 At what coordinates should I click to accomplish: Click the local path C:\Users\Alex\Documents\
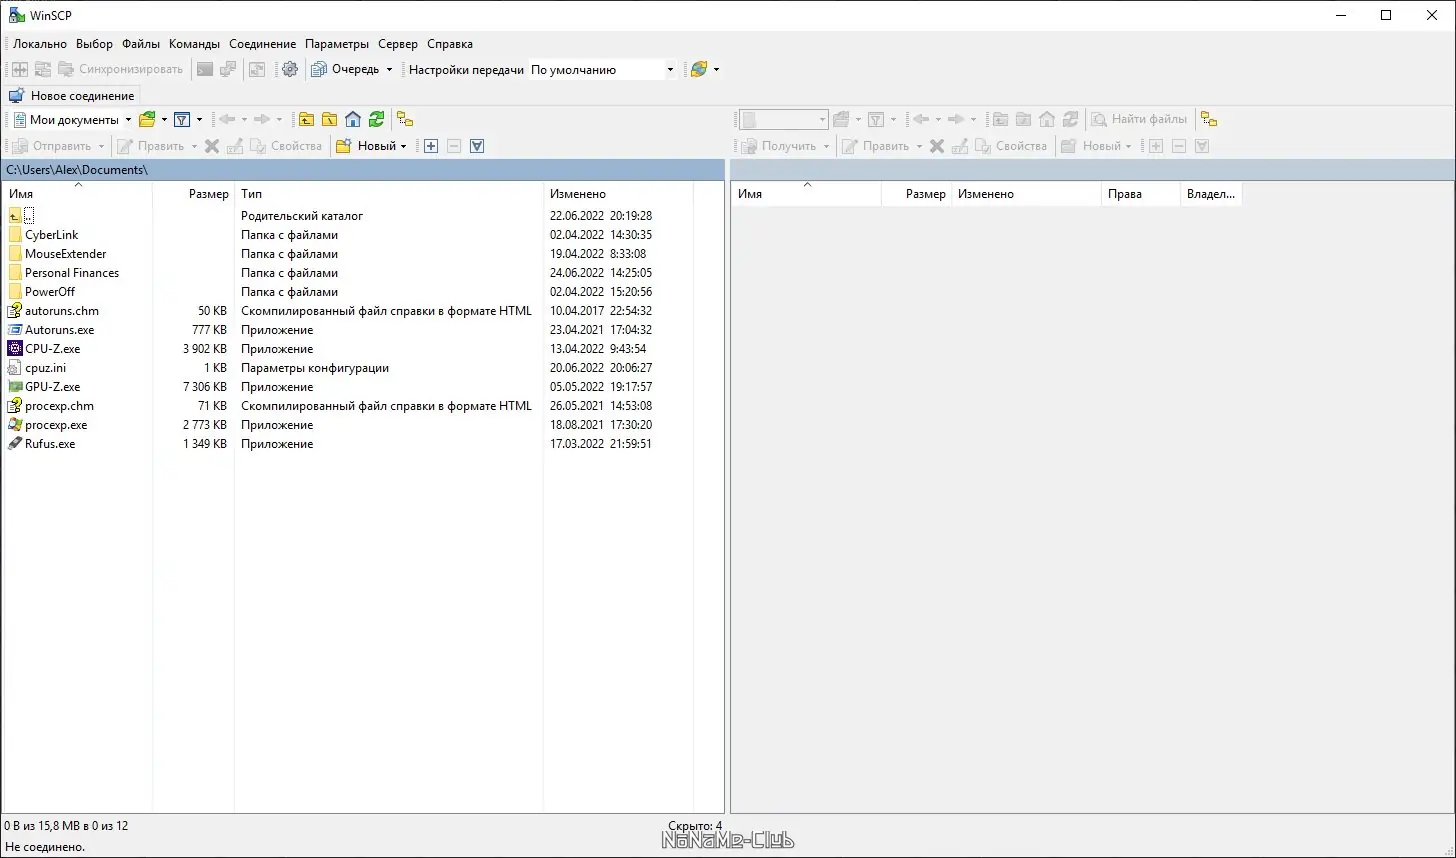[77, 170]
